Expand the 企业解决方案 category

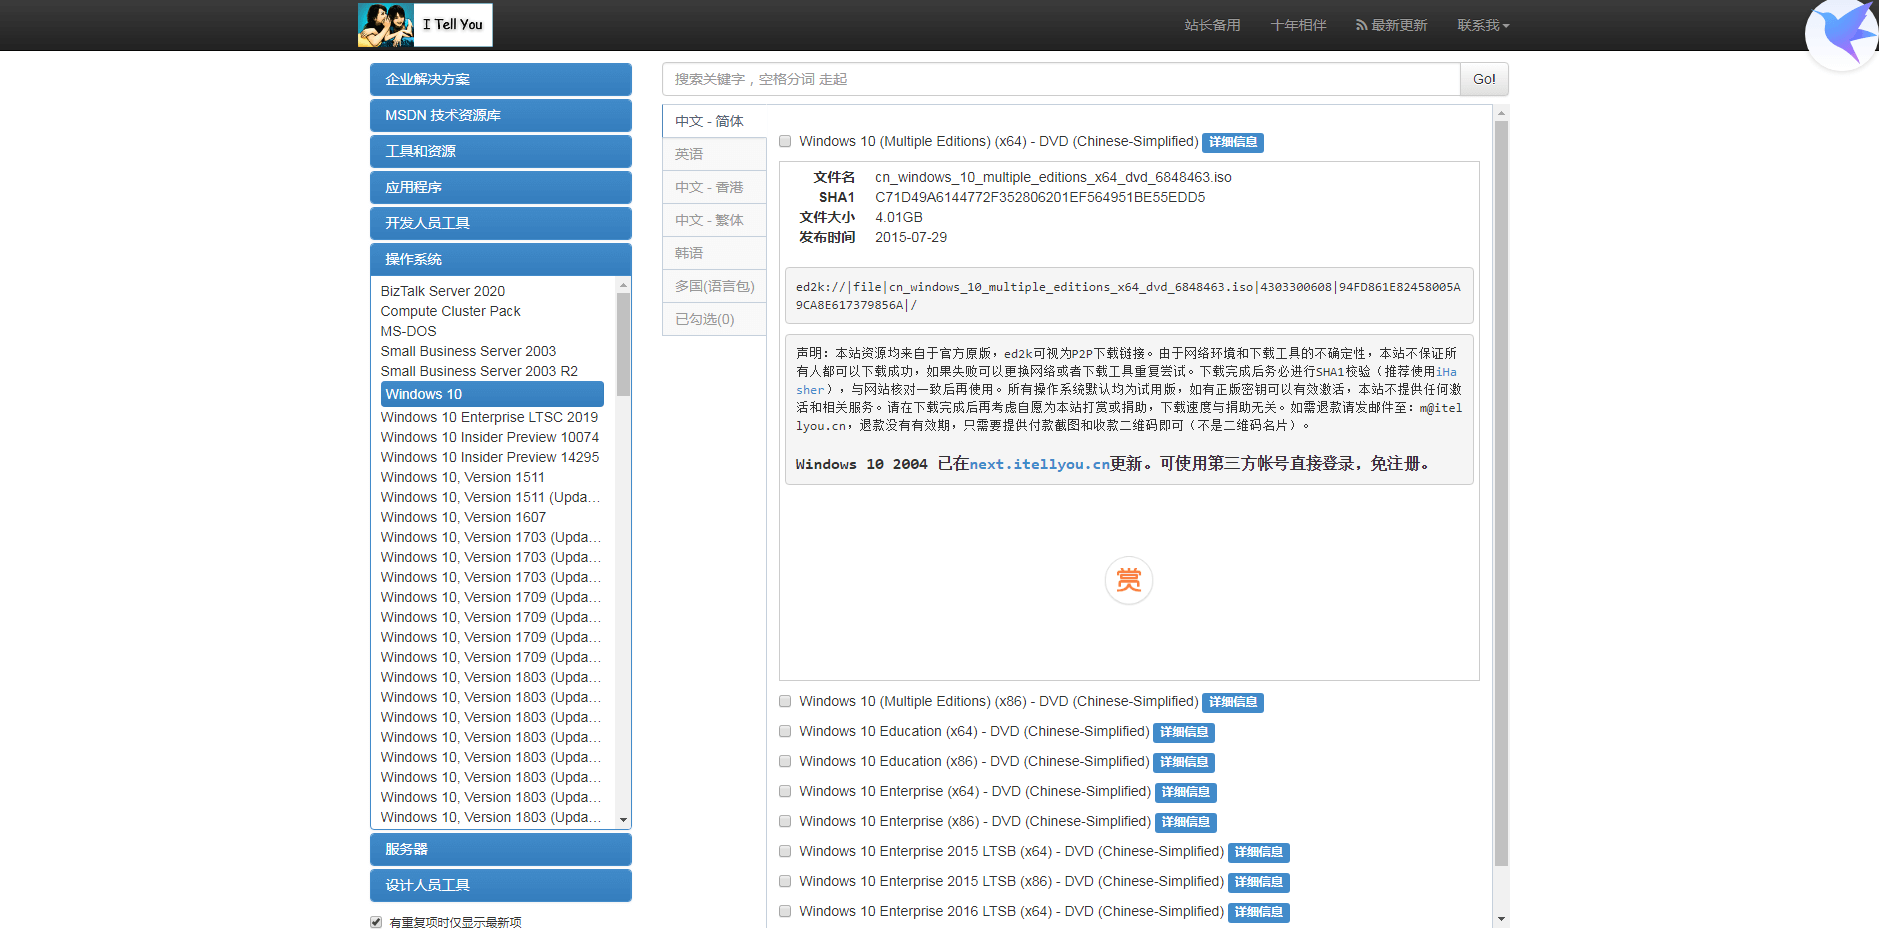click(500, 79)
